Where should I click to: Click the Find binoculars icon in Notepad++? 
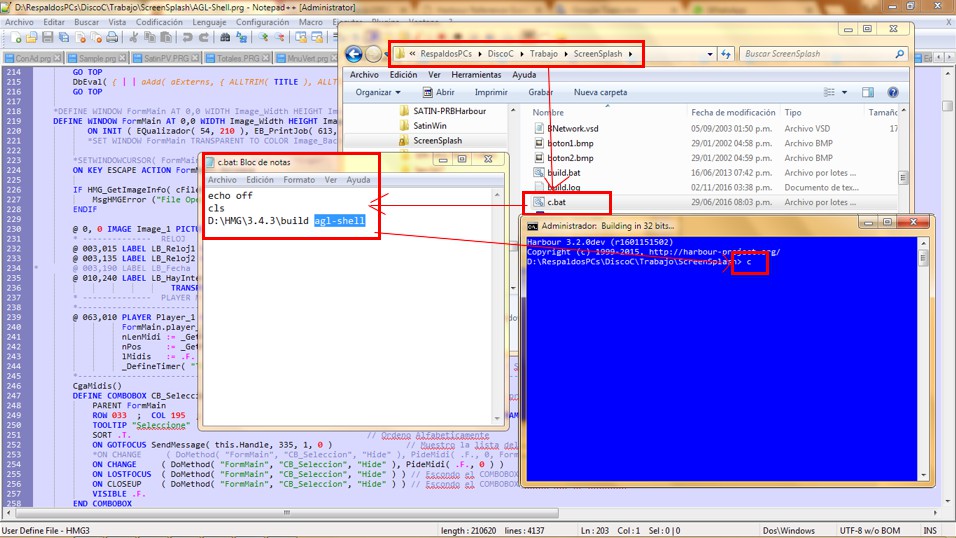[x=225, y=38]
